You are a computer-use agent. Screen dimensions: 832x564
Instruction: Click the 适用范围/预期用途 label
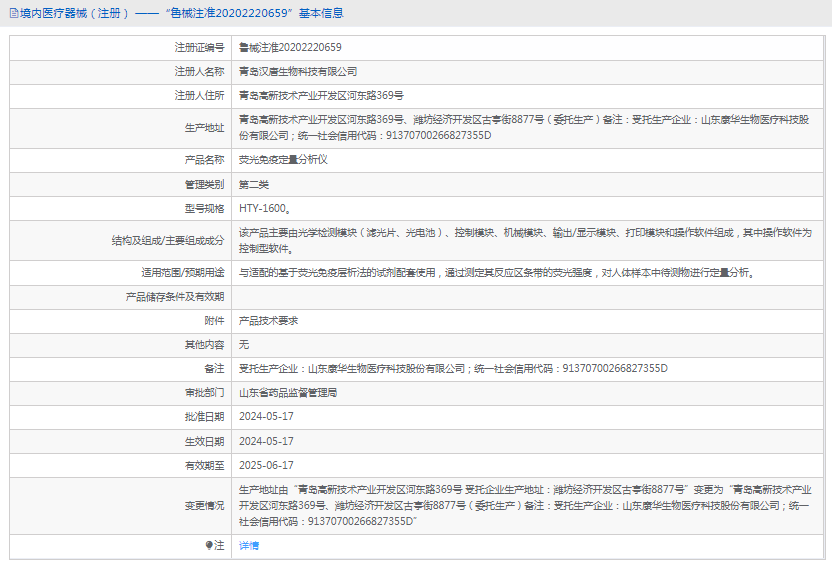click(183, 273)
